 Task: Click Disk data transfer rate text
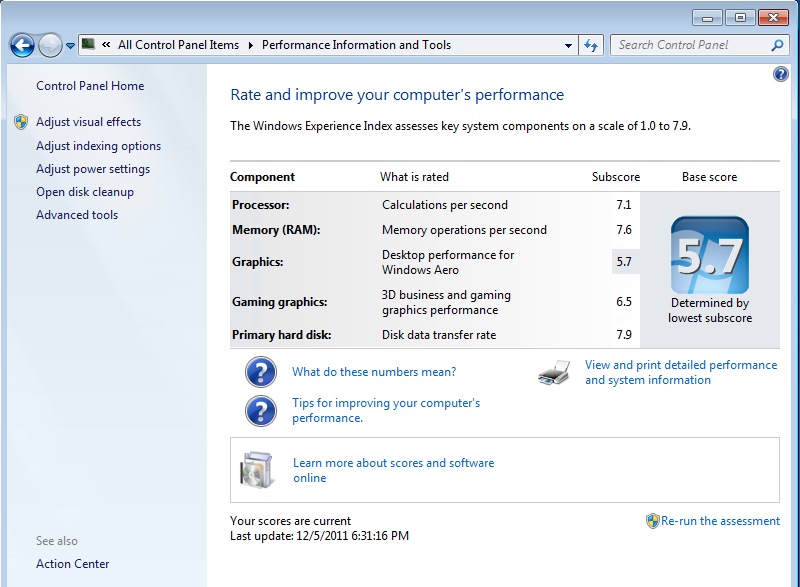pos(439,335)
